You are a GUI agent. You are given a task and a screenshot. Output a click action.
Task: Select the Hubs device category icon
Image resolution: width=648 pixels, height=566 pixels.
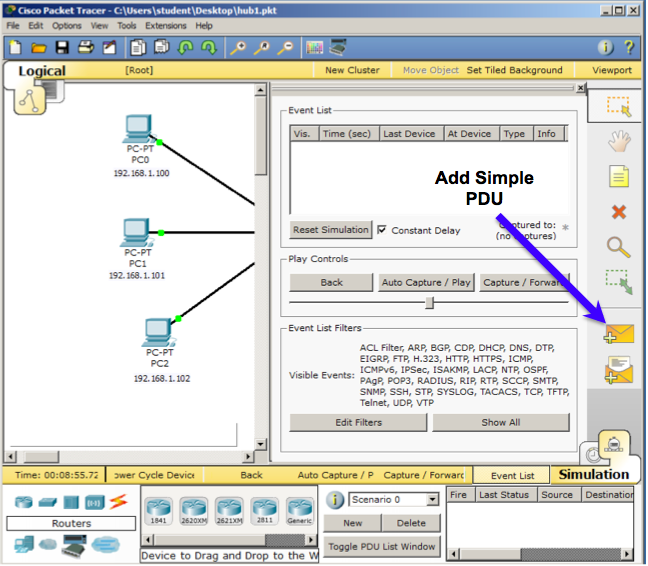71,502
